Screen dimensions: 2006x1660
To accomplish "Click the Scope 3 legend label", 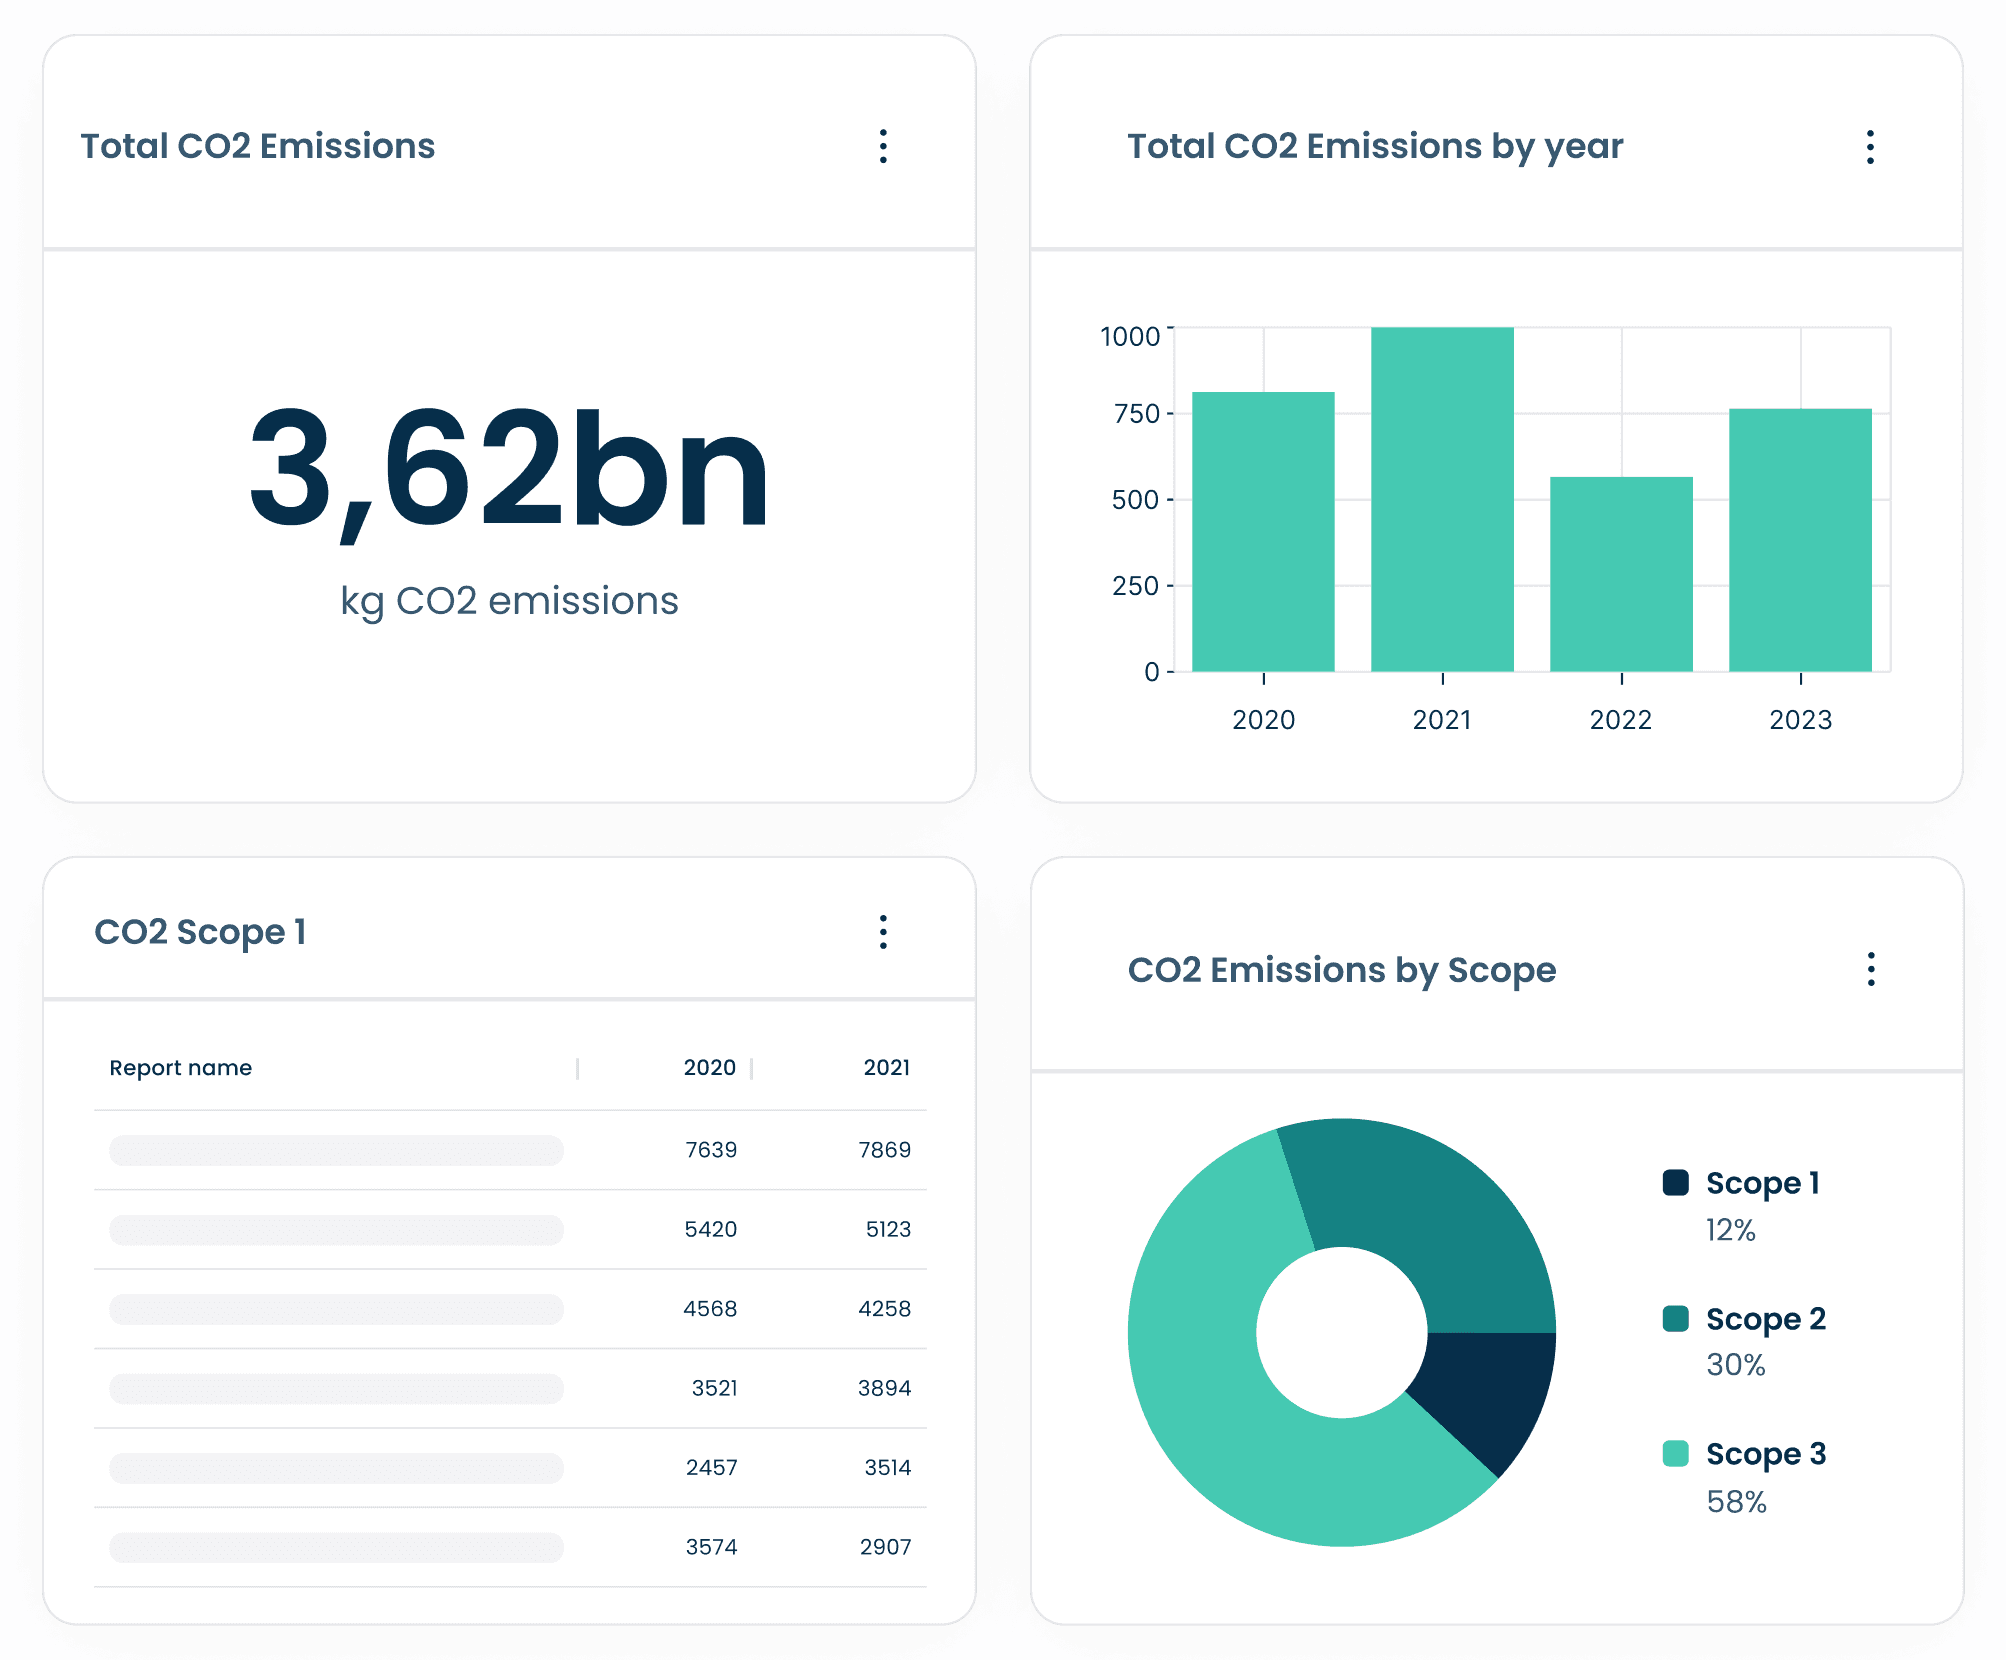I will point(1766,1454).
